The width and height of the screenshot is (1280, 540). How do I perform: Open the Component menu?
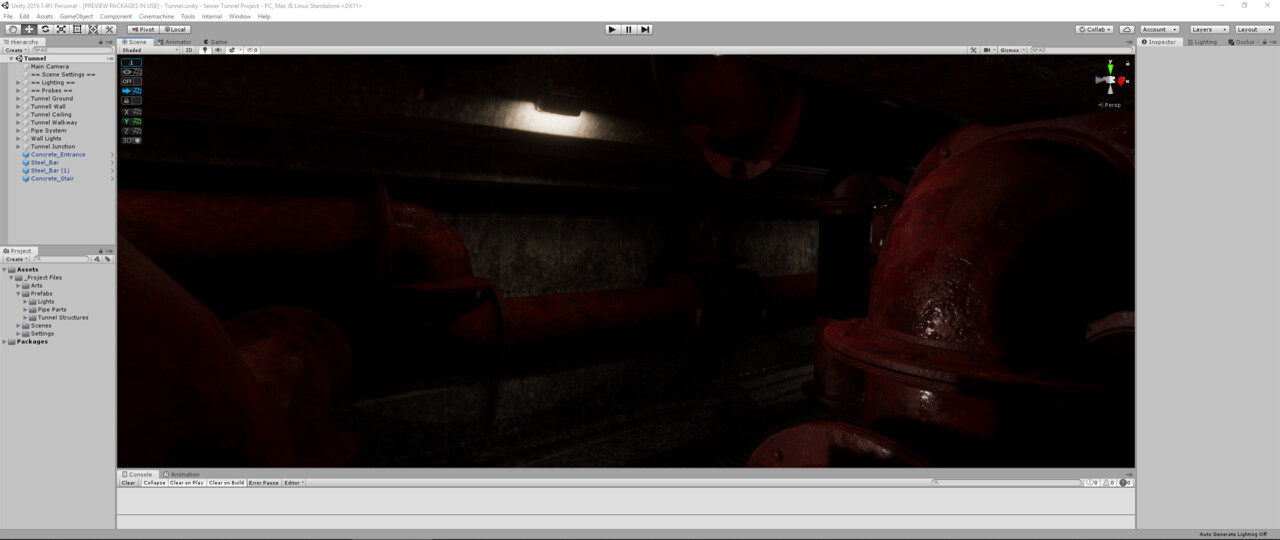point(116,16)
